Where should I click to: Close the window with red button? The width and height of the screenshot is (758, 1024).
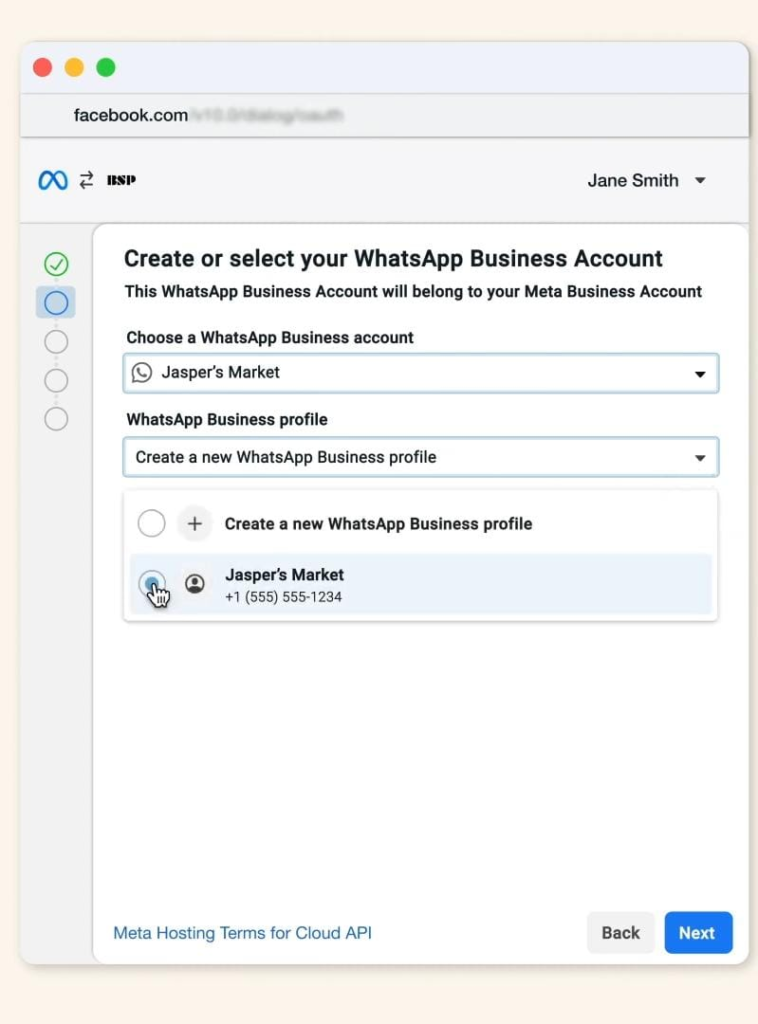pyautogui.click(x=42, y=67)
